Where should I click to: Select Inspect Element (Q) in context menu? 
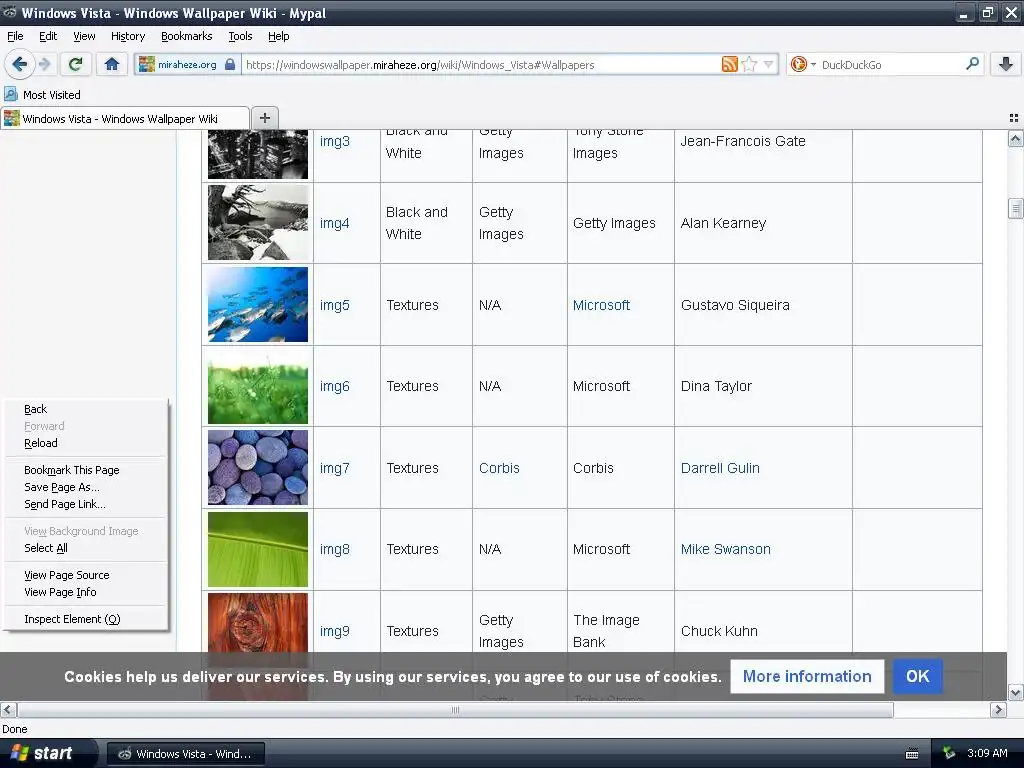(86, 619)
